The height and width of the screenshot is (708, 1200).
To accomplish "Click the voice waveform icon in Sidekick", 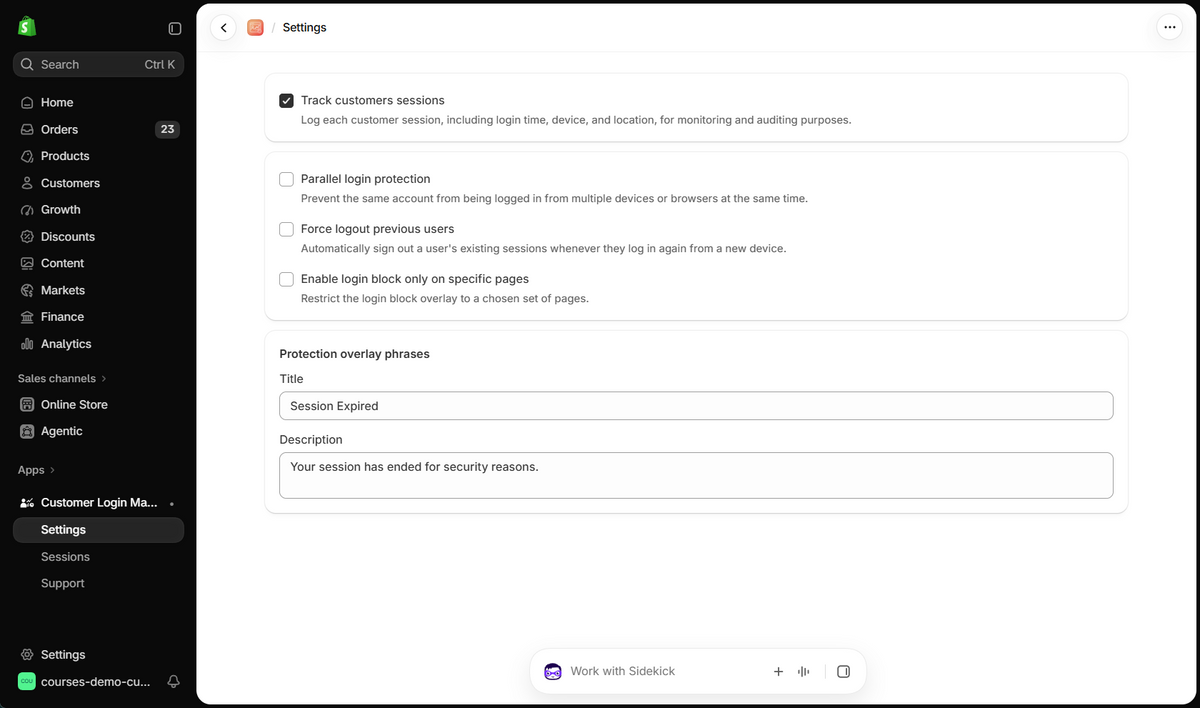I will (x=803, y=672).
